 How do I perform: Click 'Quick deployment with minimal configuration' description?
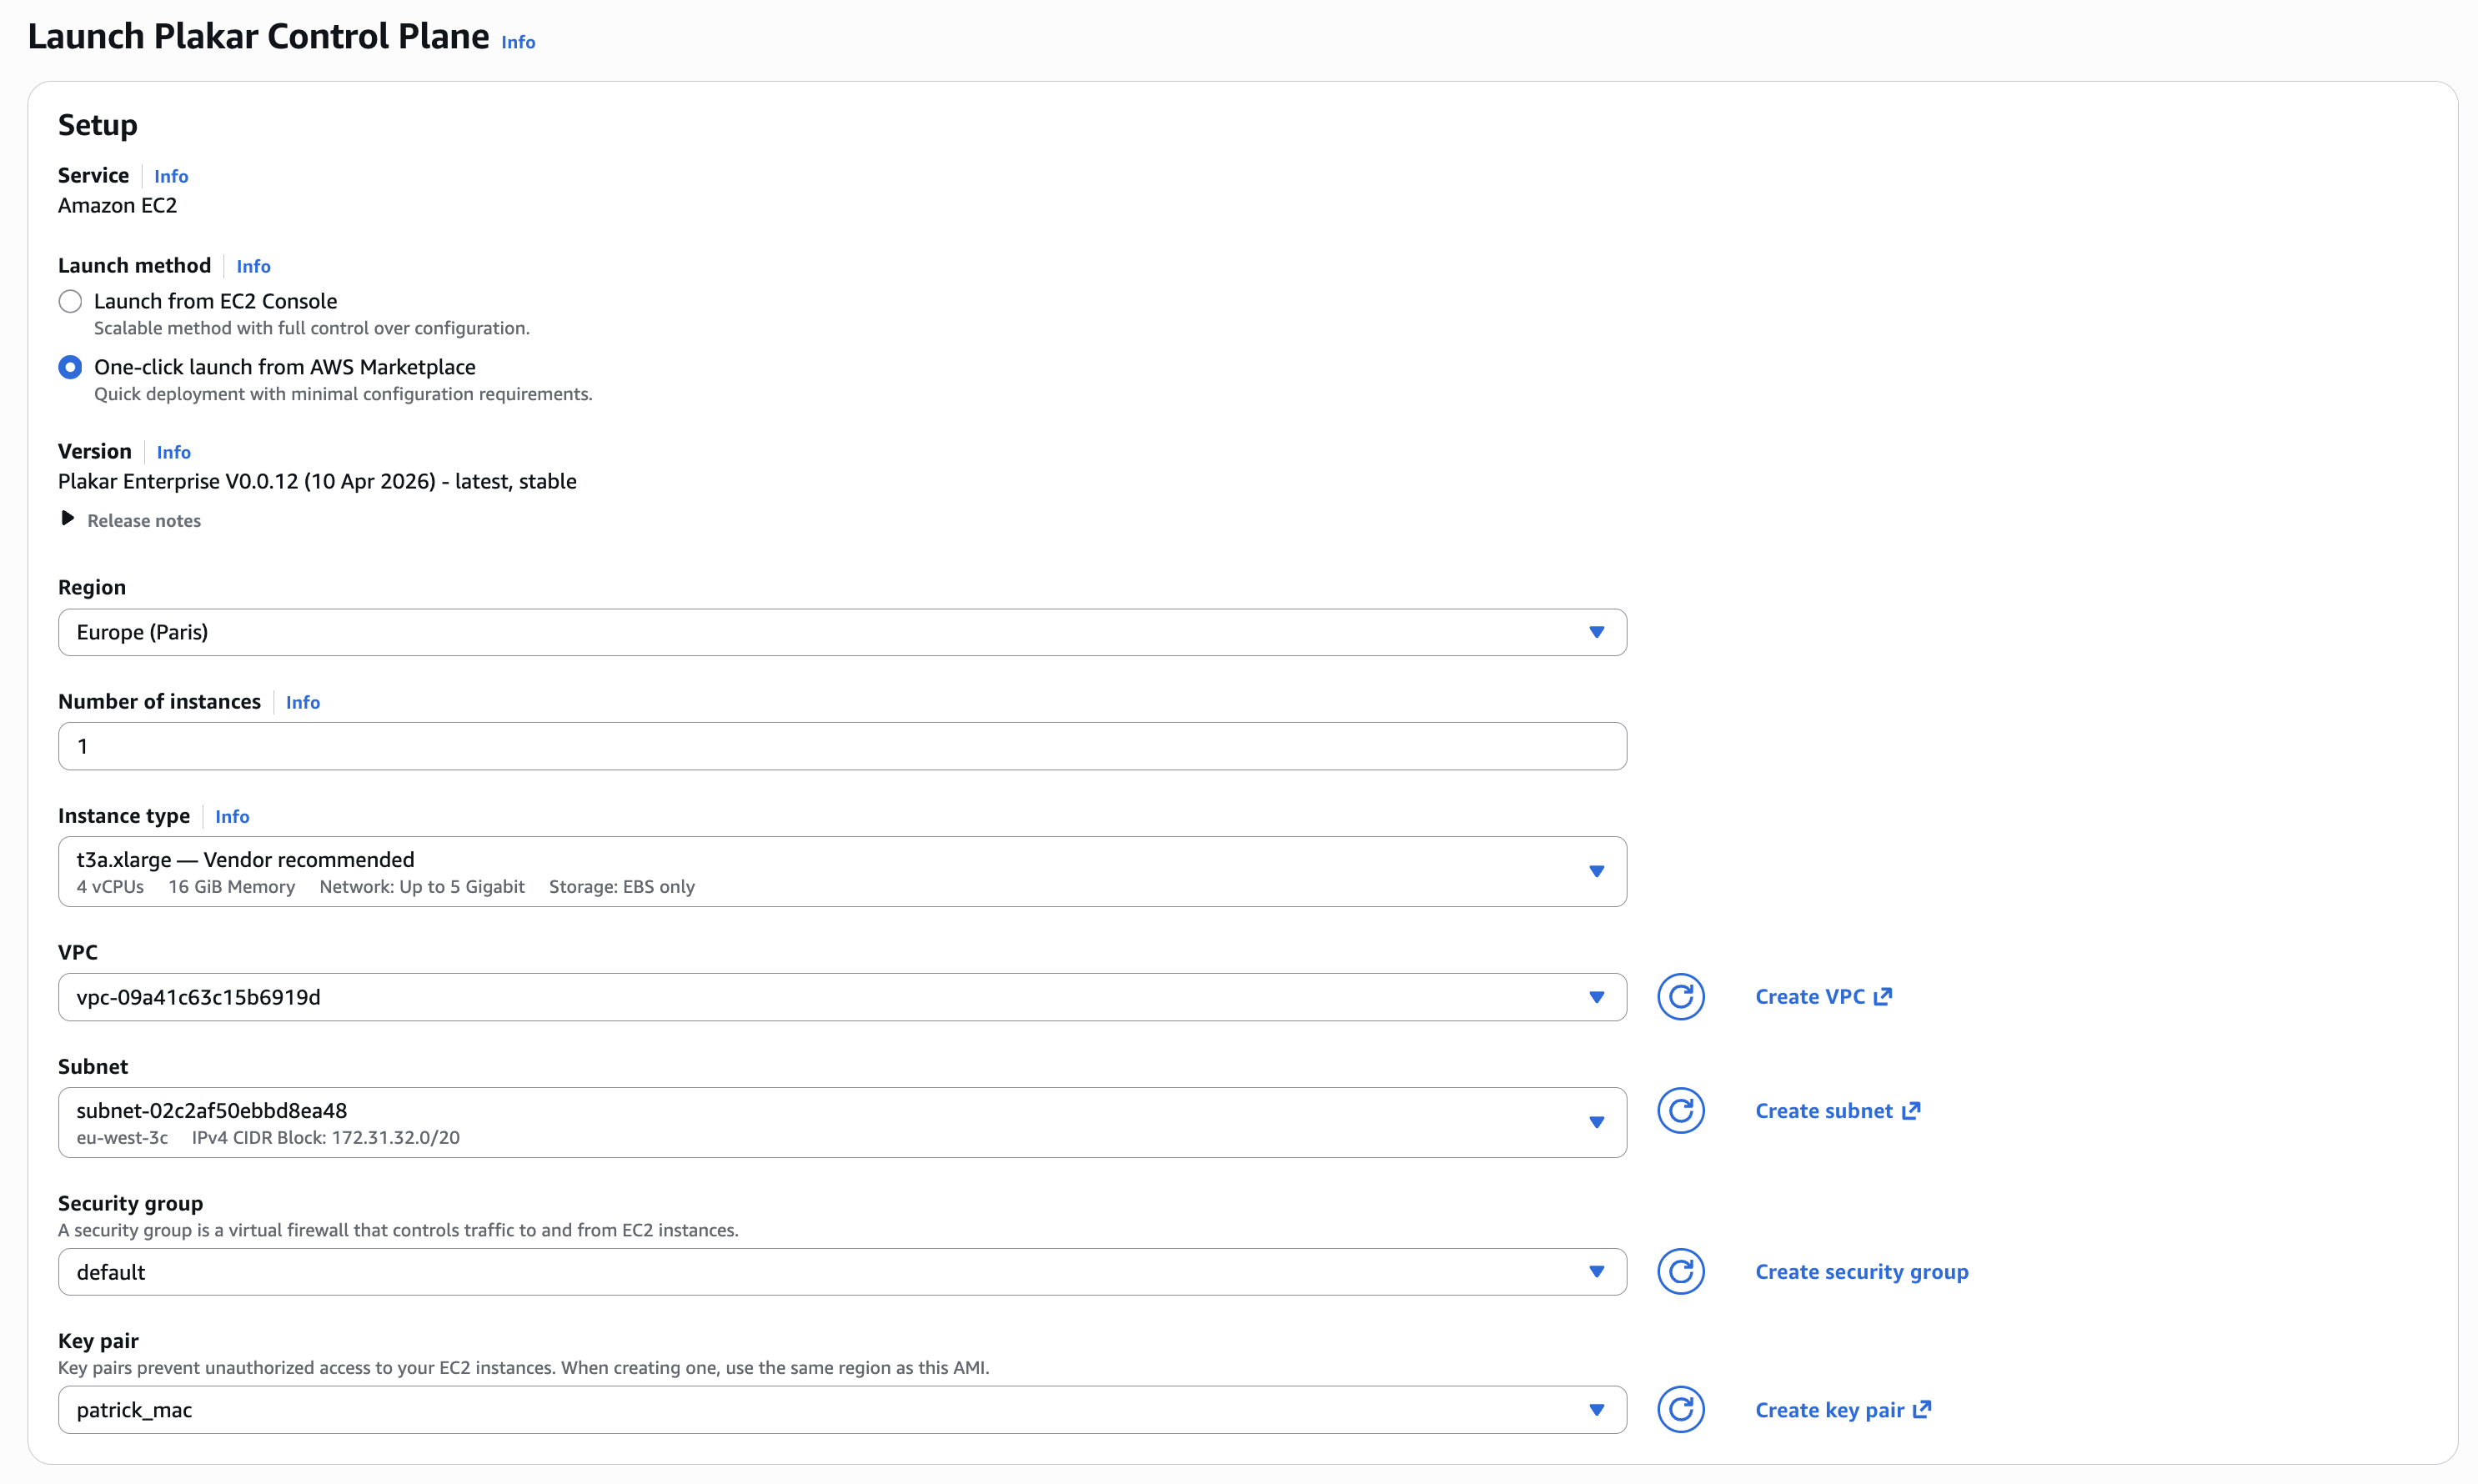(x=343, y=394)
